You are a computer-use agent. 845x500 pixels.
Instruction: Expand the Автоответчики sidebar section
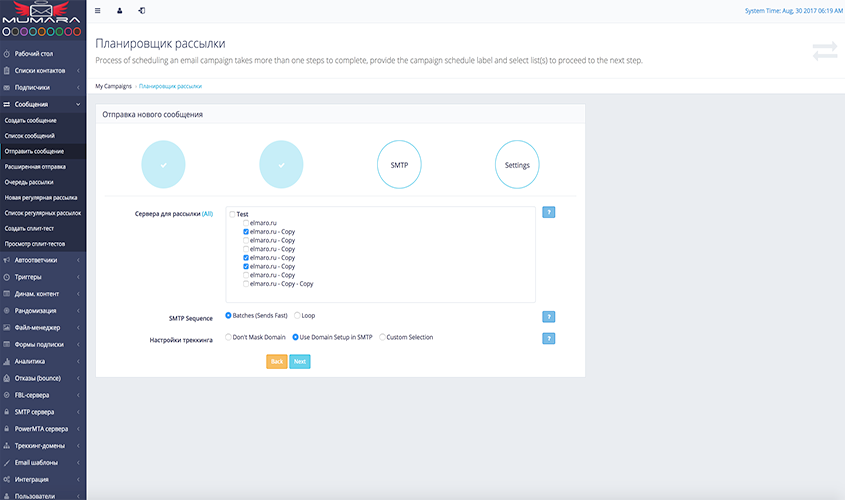click(42, 259)
